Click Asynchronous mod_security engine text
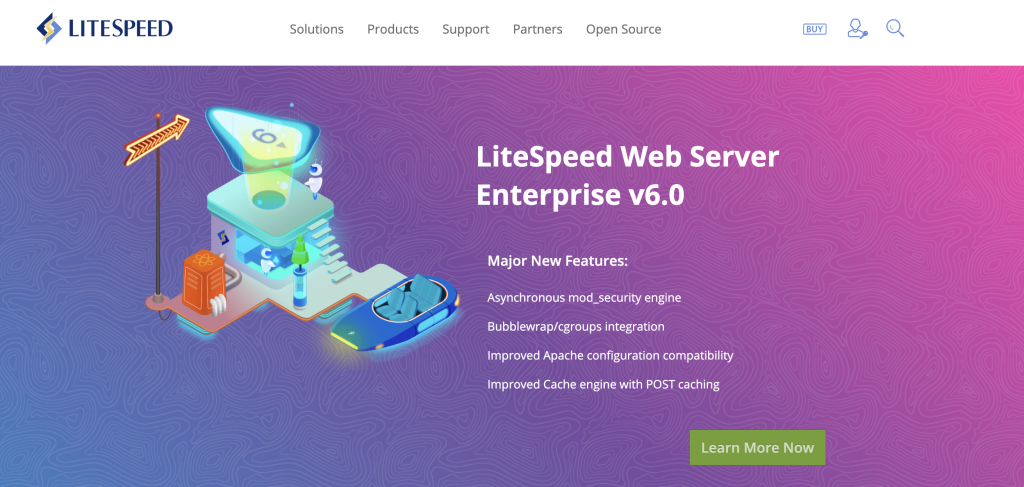 coord(584,298)
